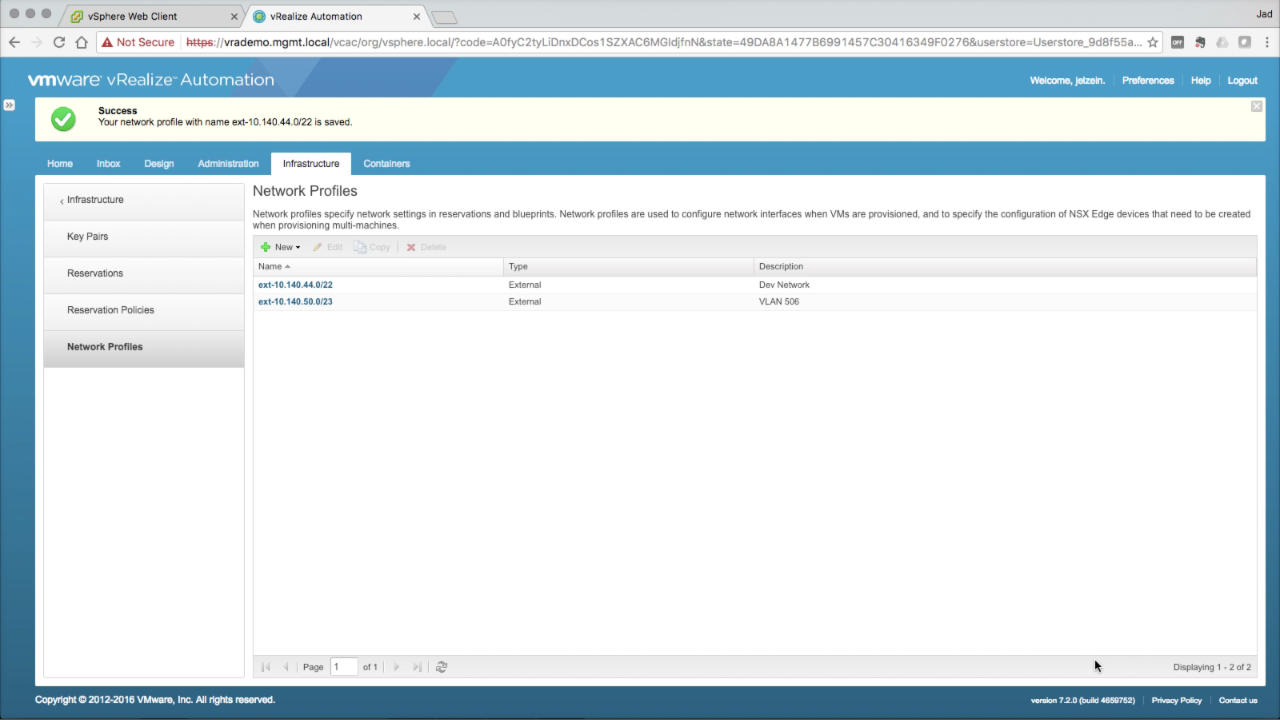The height and width of the screenshot is (720, 1280).
Task: Click the Edit toolbar button
Action: (328, 247)
